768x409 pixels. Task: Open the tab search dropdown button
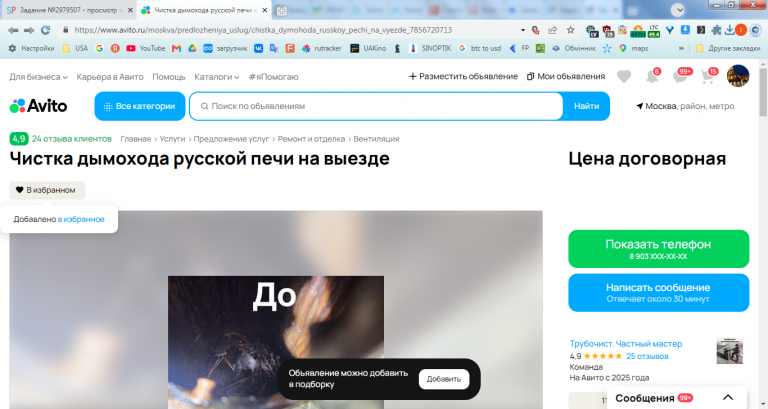click(x=677, y=10)
